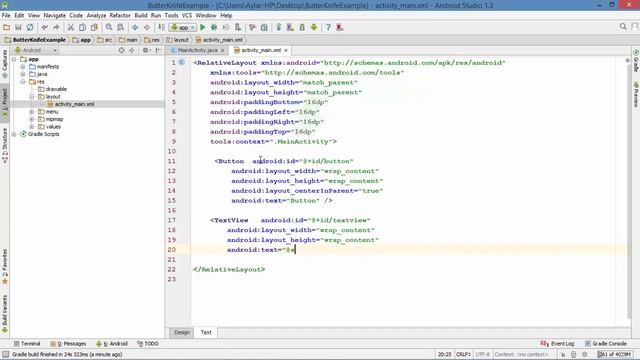Click the CRLF line separator status
This screenshot has height=360, width=640.
coord(463,354)
